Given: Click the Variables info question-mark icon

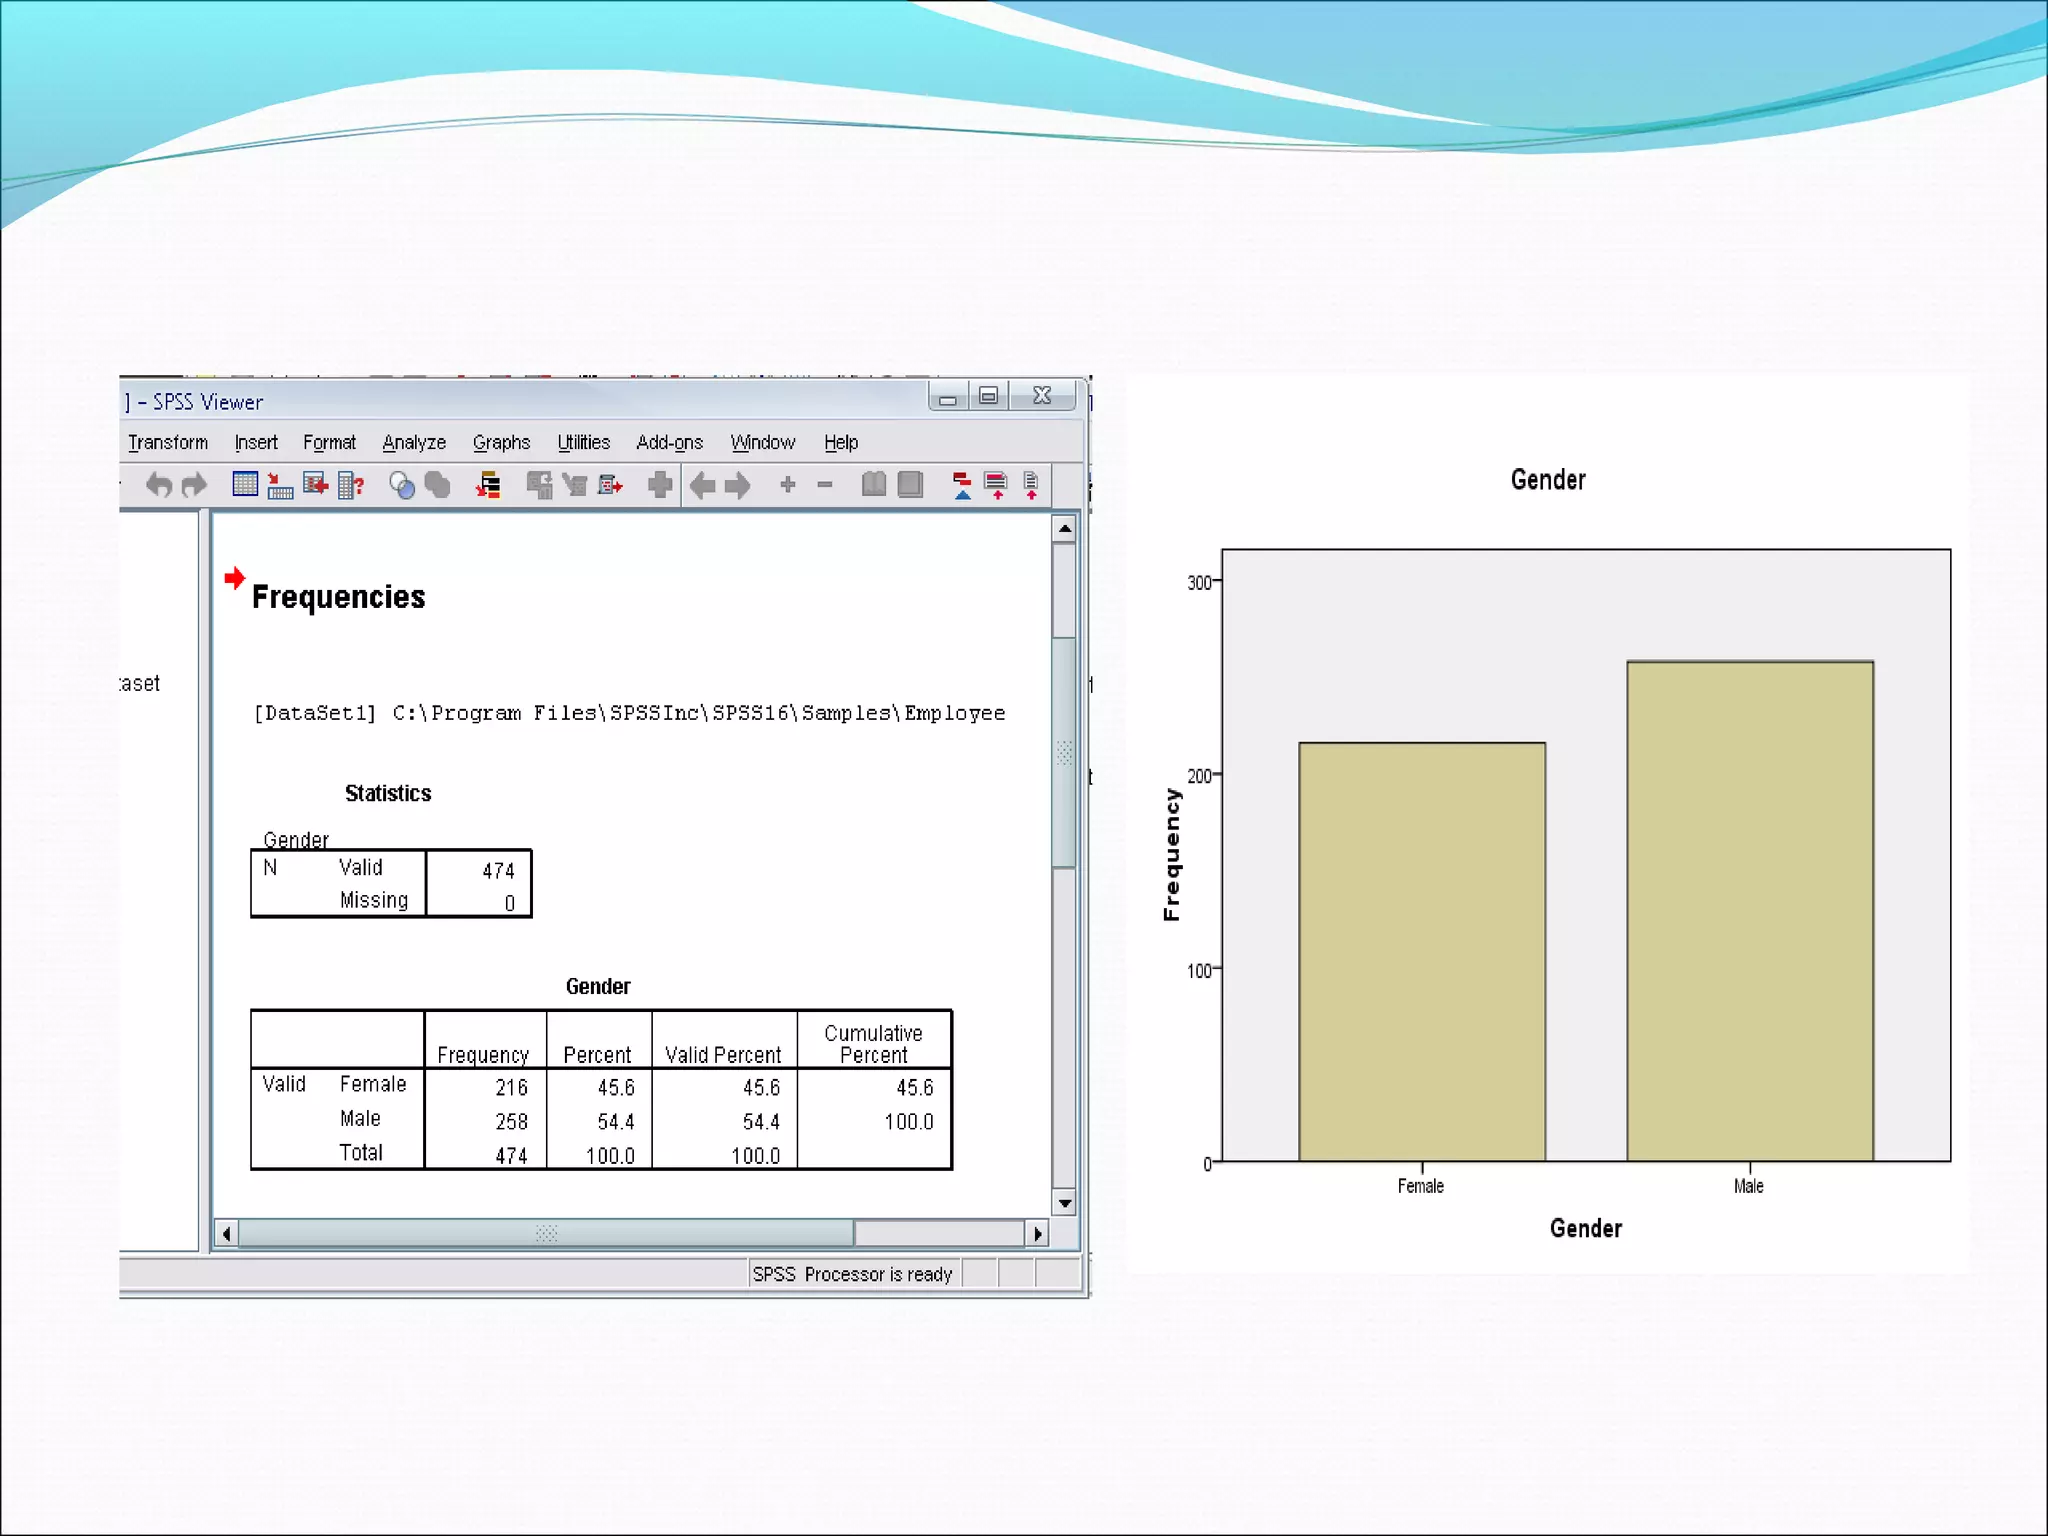Looking at the screenshot, I should pyautogui.click(x=351, y=486).
